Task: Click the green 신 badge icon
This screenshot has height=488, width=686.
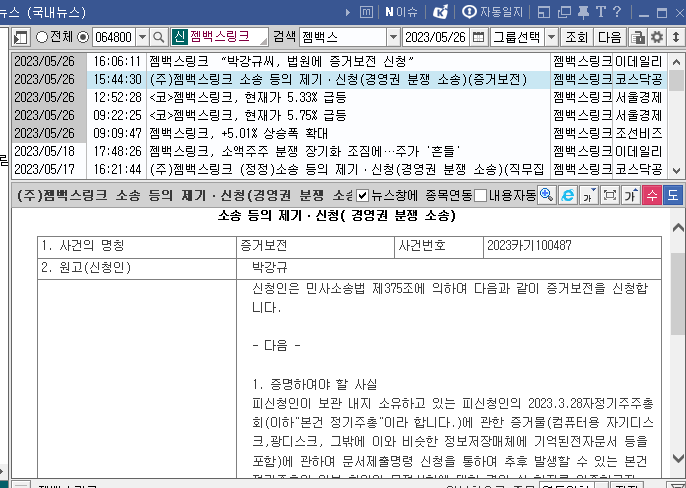Action: (179, 37)
